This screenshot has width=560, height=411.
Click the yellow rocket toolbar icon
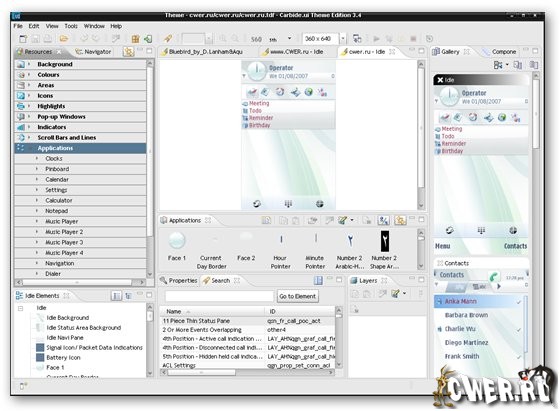point(168,39)
